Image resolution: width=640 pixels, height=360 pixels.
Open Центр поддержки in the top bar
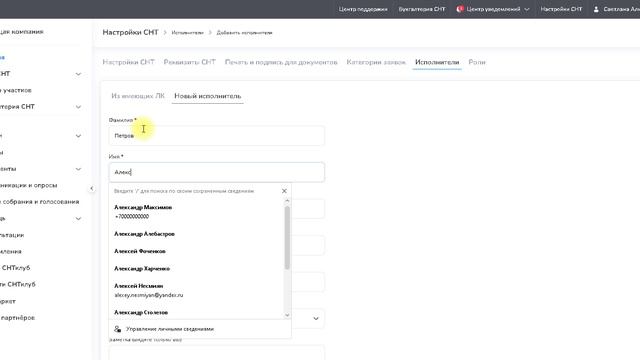[x=363, y=9]
